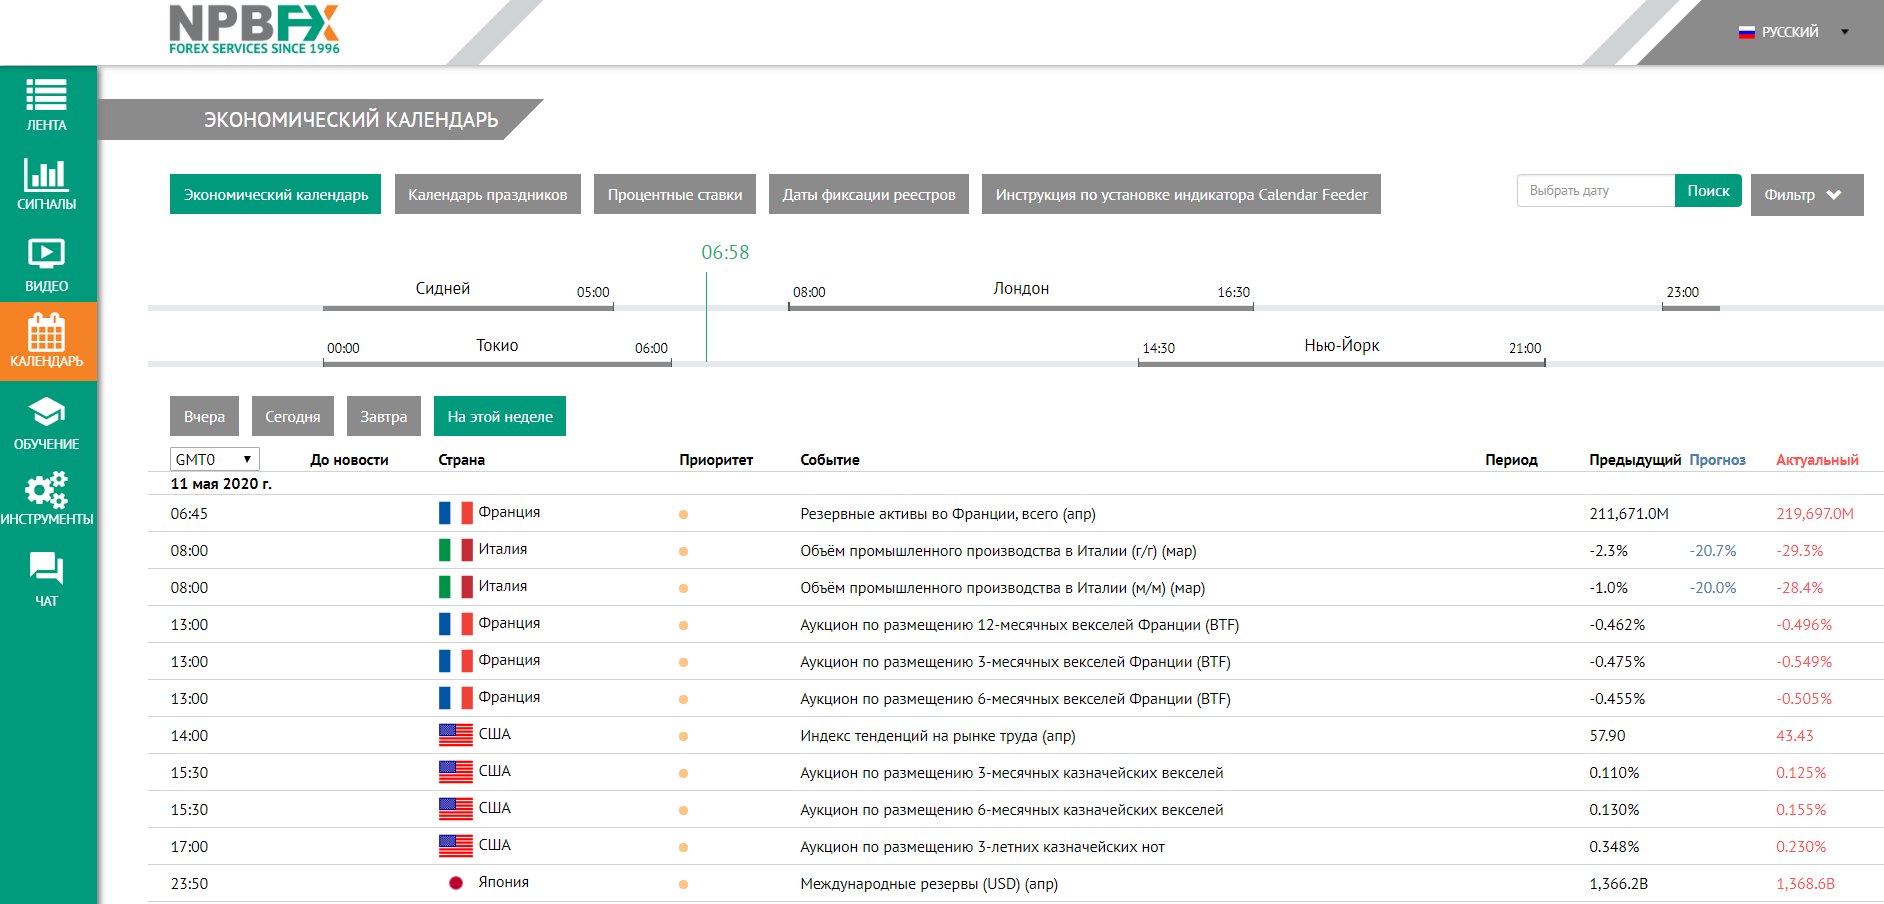Switch to Процентные ставки tab
The height and width of the screenshot is (904, 1884).
tap(674, 195)
